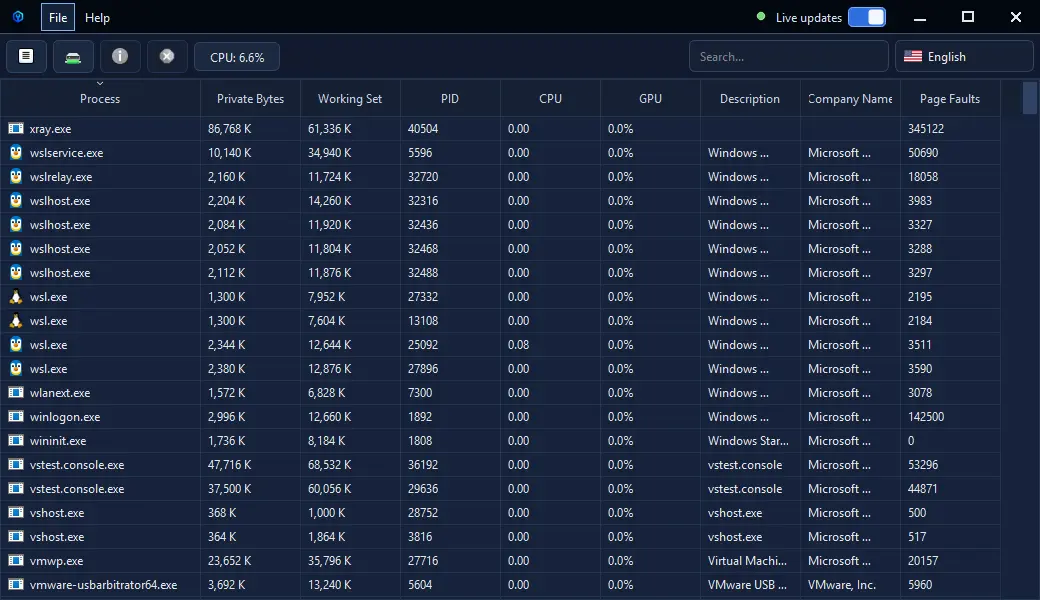This screenshot has width=1040, height=600.
Task: Select the wslrelay.exe process name
Action: click(61, 177)
